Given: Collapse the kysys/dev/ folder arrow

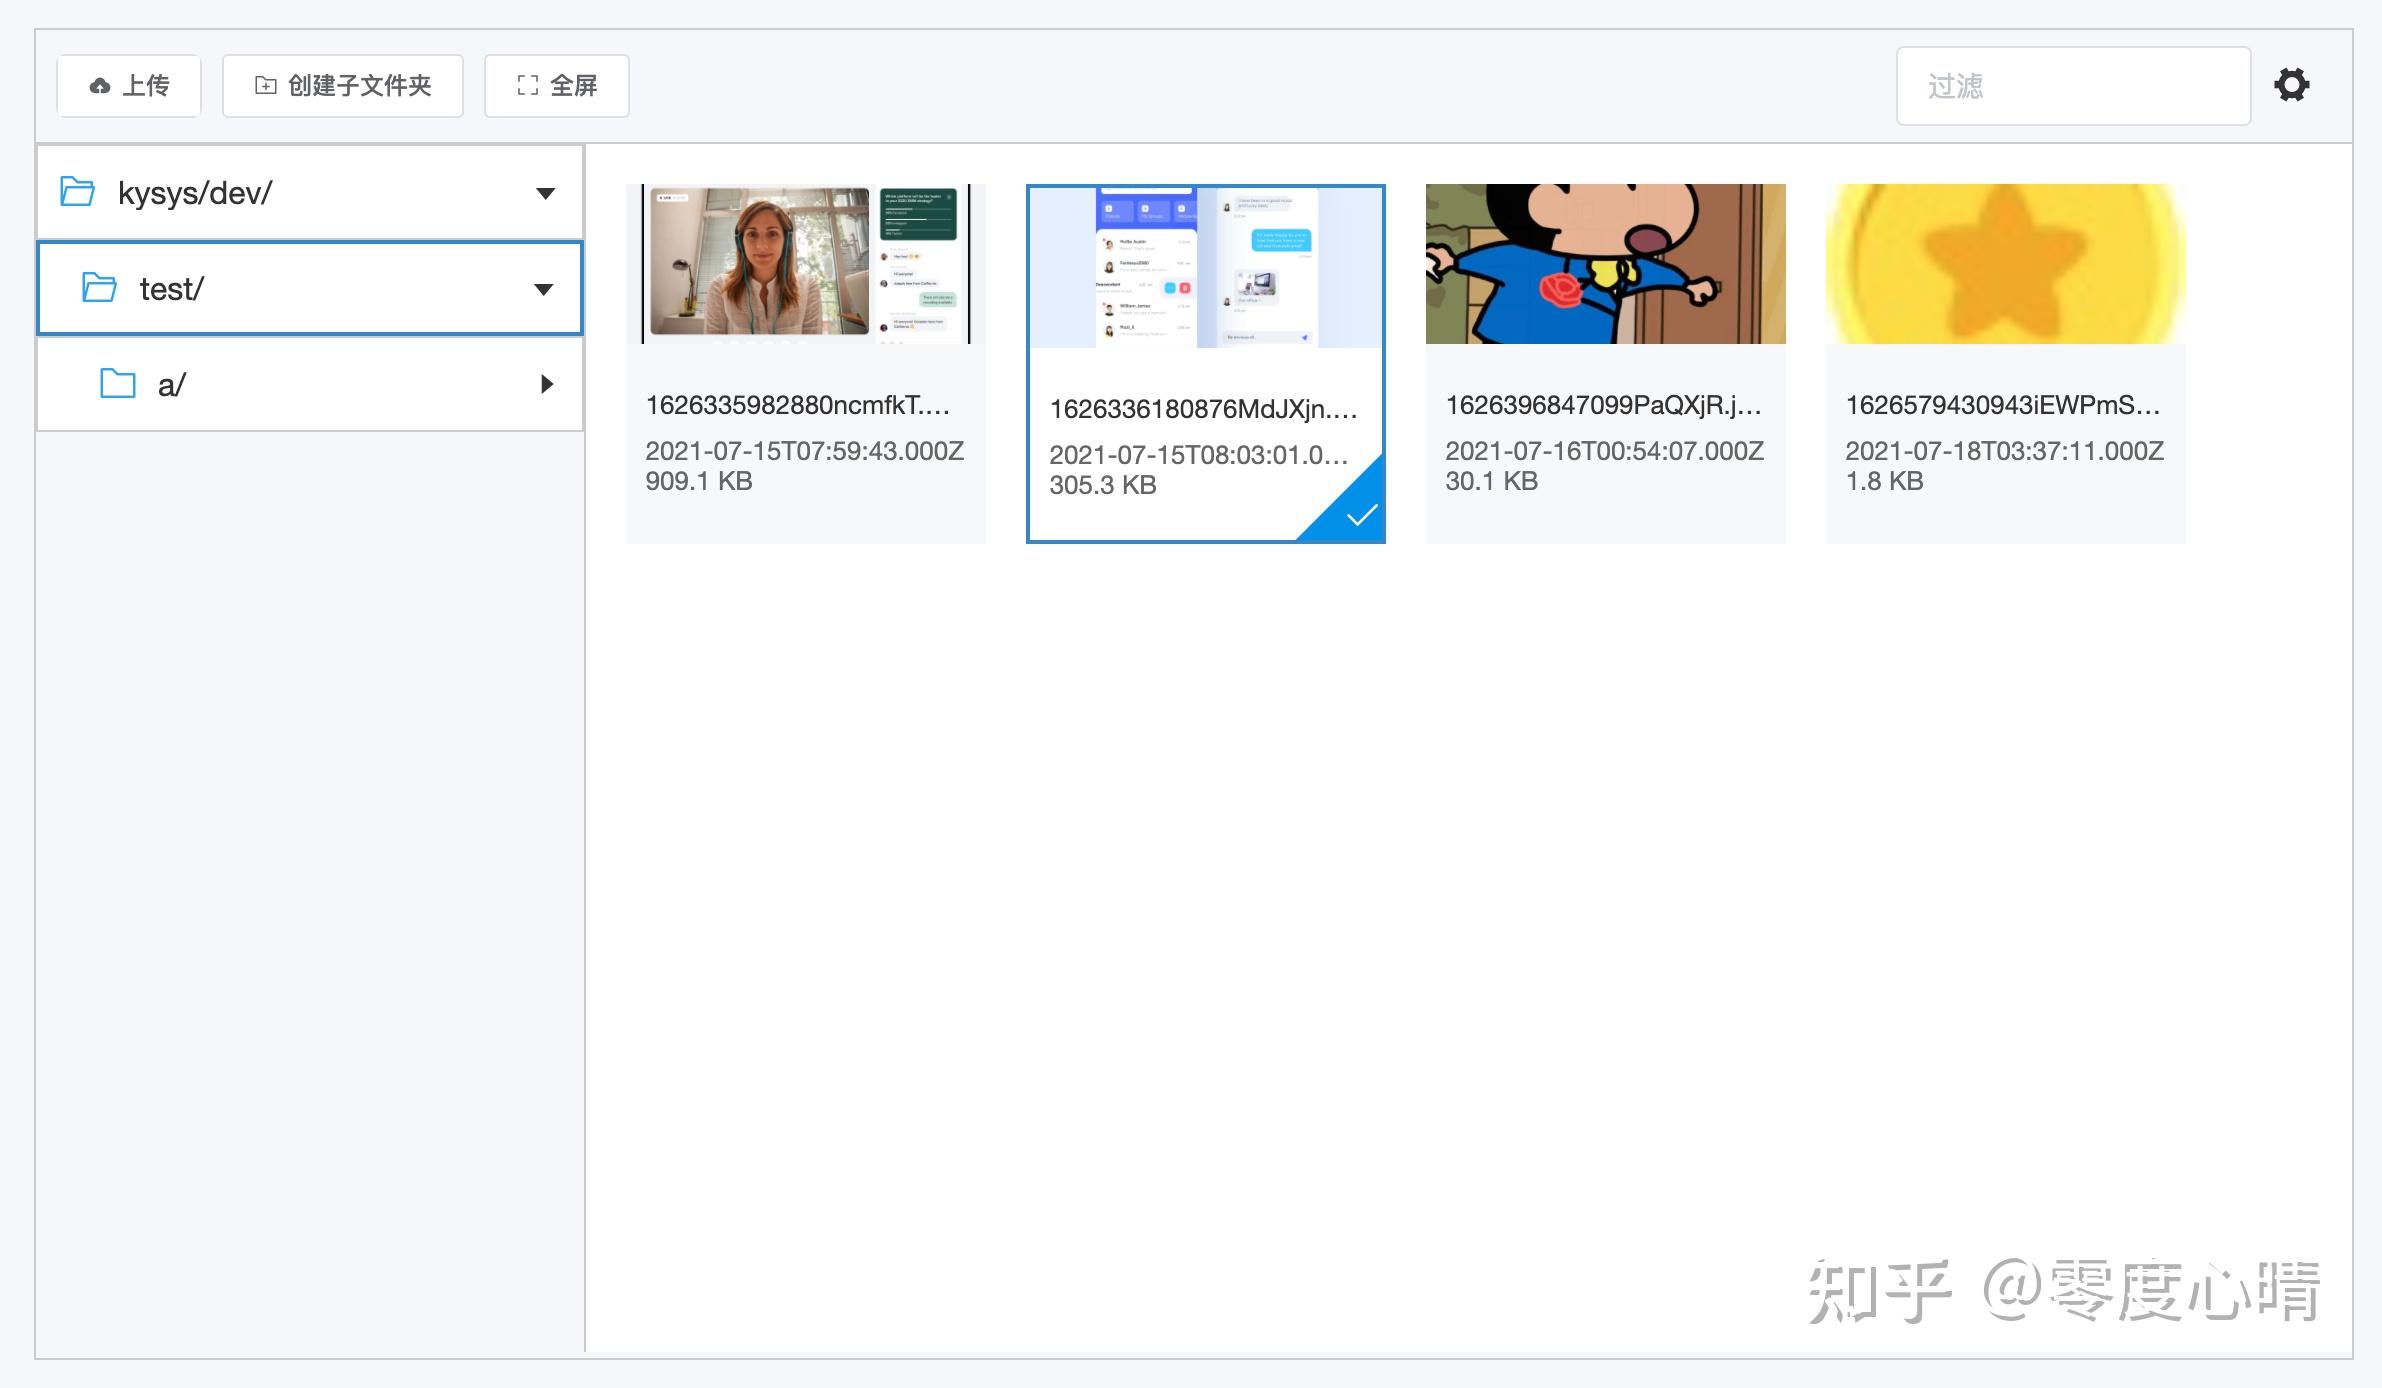Looking at the screenshot, I should (545, 193).
